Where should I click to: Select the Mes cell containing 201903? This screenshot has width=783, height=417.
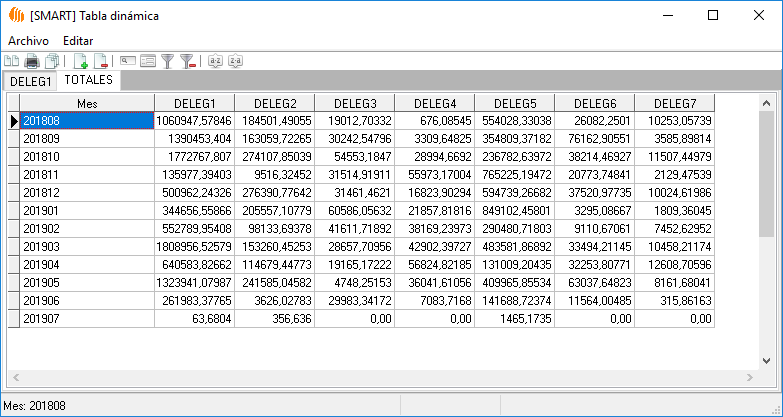pos(87,246)
